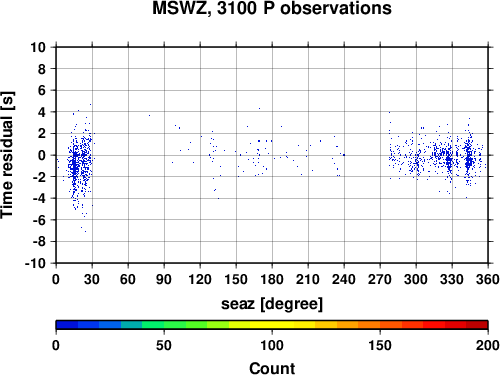Click x-axis tick label 90
The width and height of the screenshot is (500, 375).
[x=164, y=279]
